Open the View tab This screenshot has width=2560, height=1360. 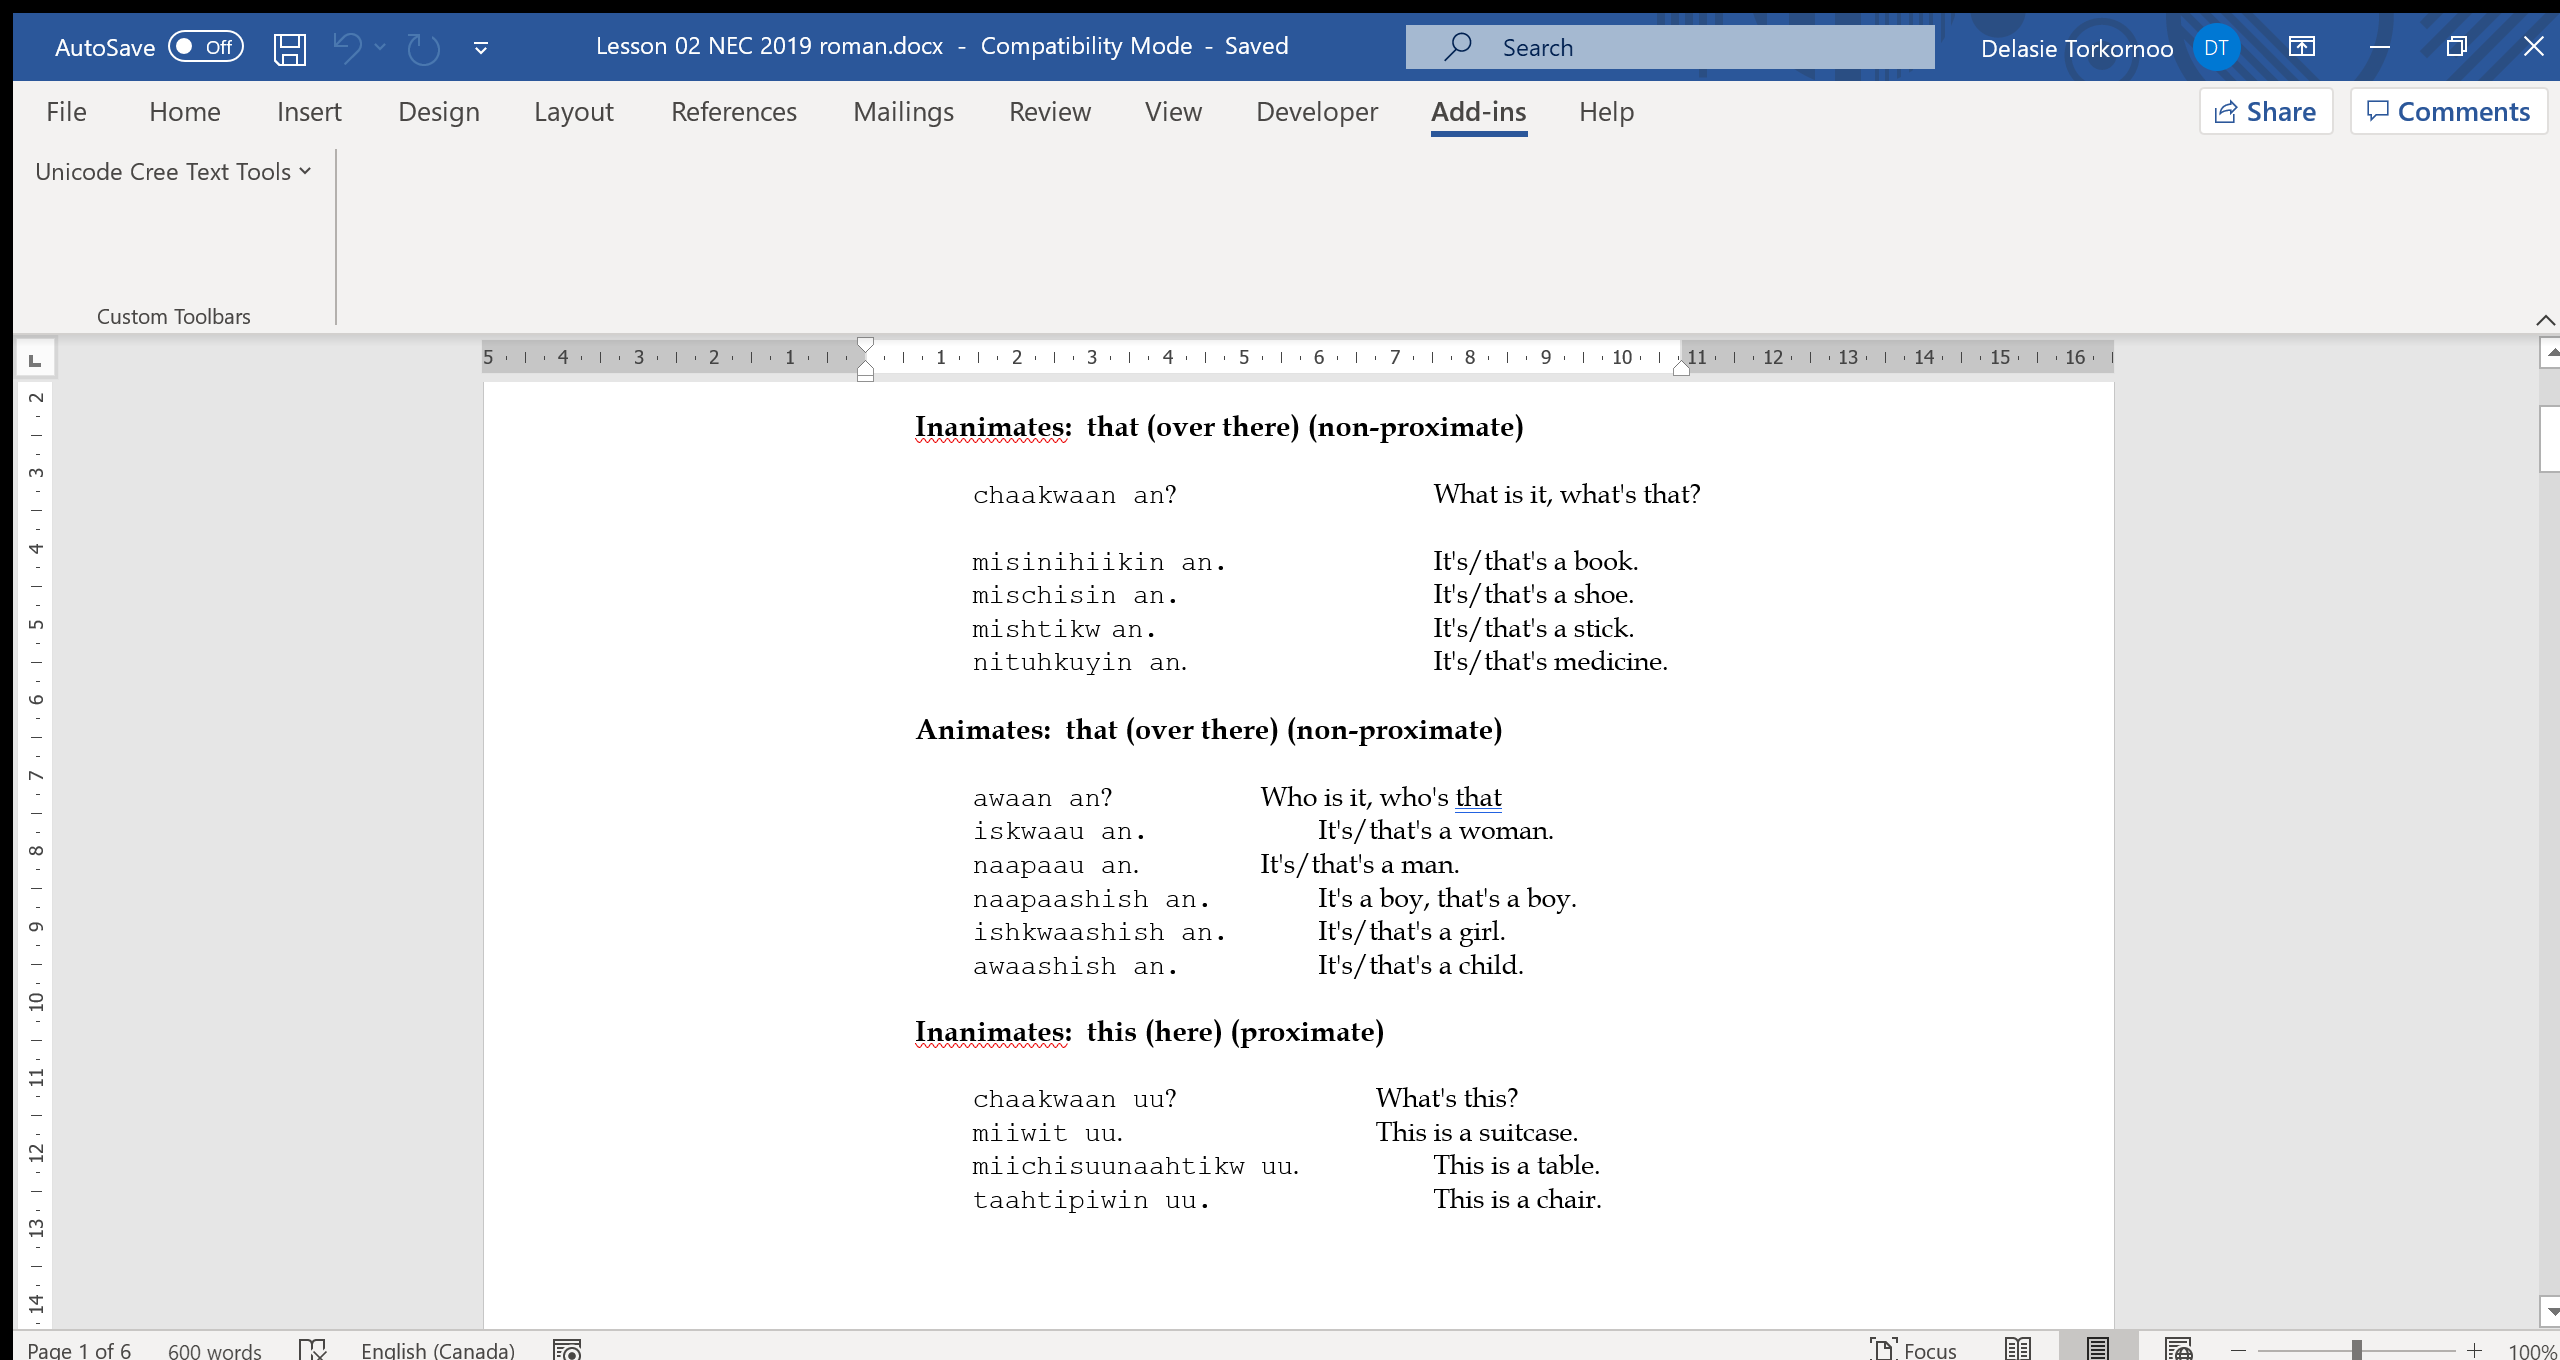pos(1173,112)
